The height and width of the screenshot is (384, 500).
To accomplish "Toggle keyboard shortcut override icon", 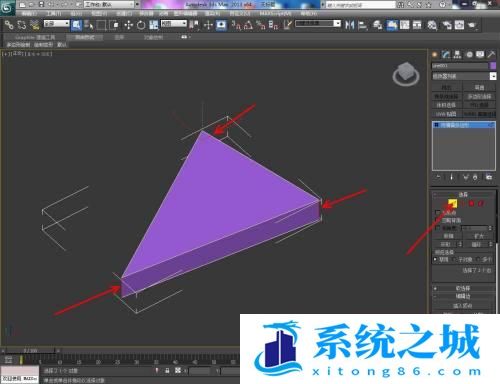I will (221, 25).
